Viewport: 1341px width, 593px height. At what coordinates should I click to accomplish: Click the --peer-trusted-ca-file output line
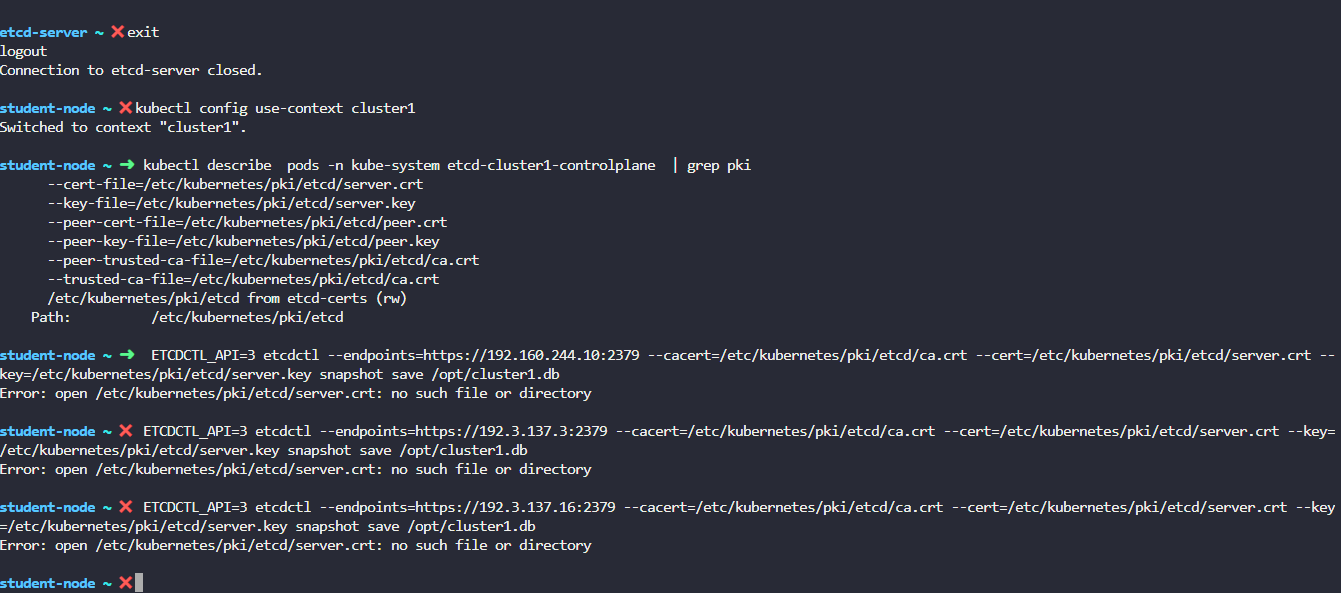(263, 260)
